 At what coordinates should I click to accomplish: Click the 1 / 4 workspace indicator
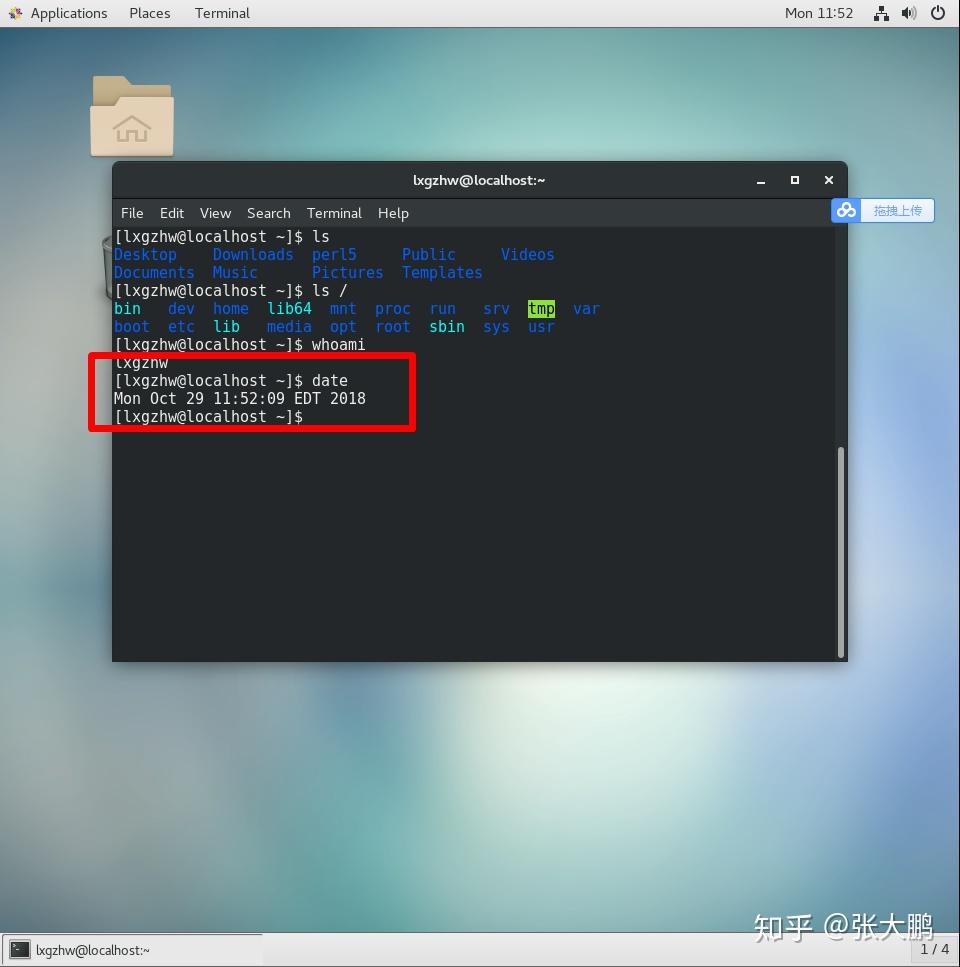[935, 950]
